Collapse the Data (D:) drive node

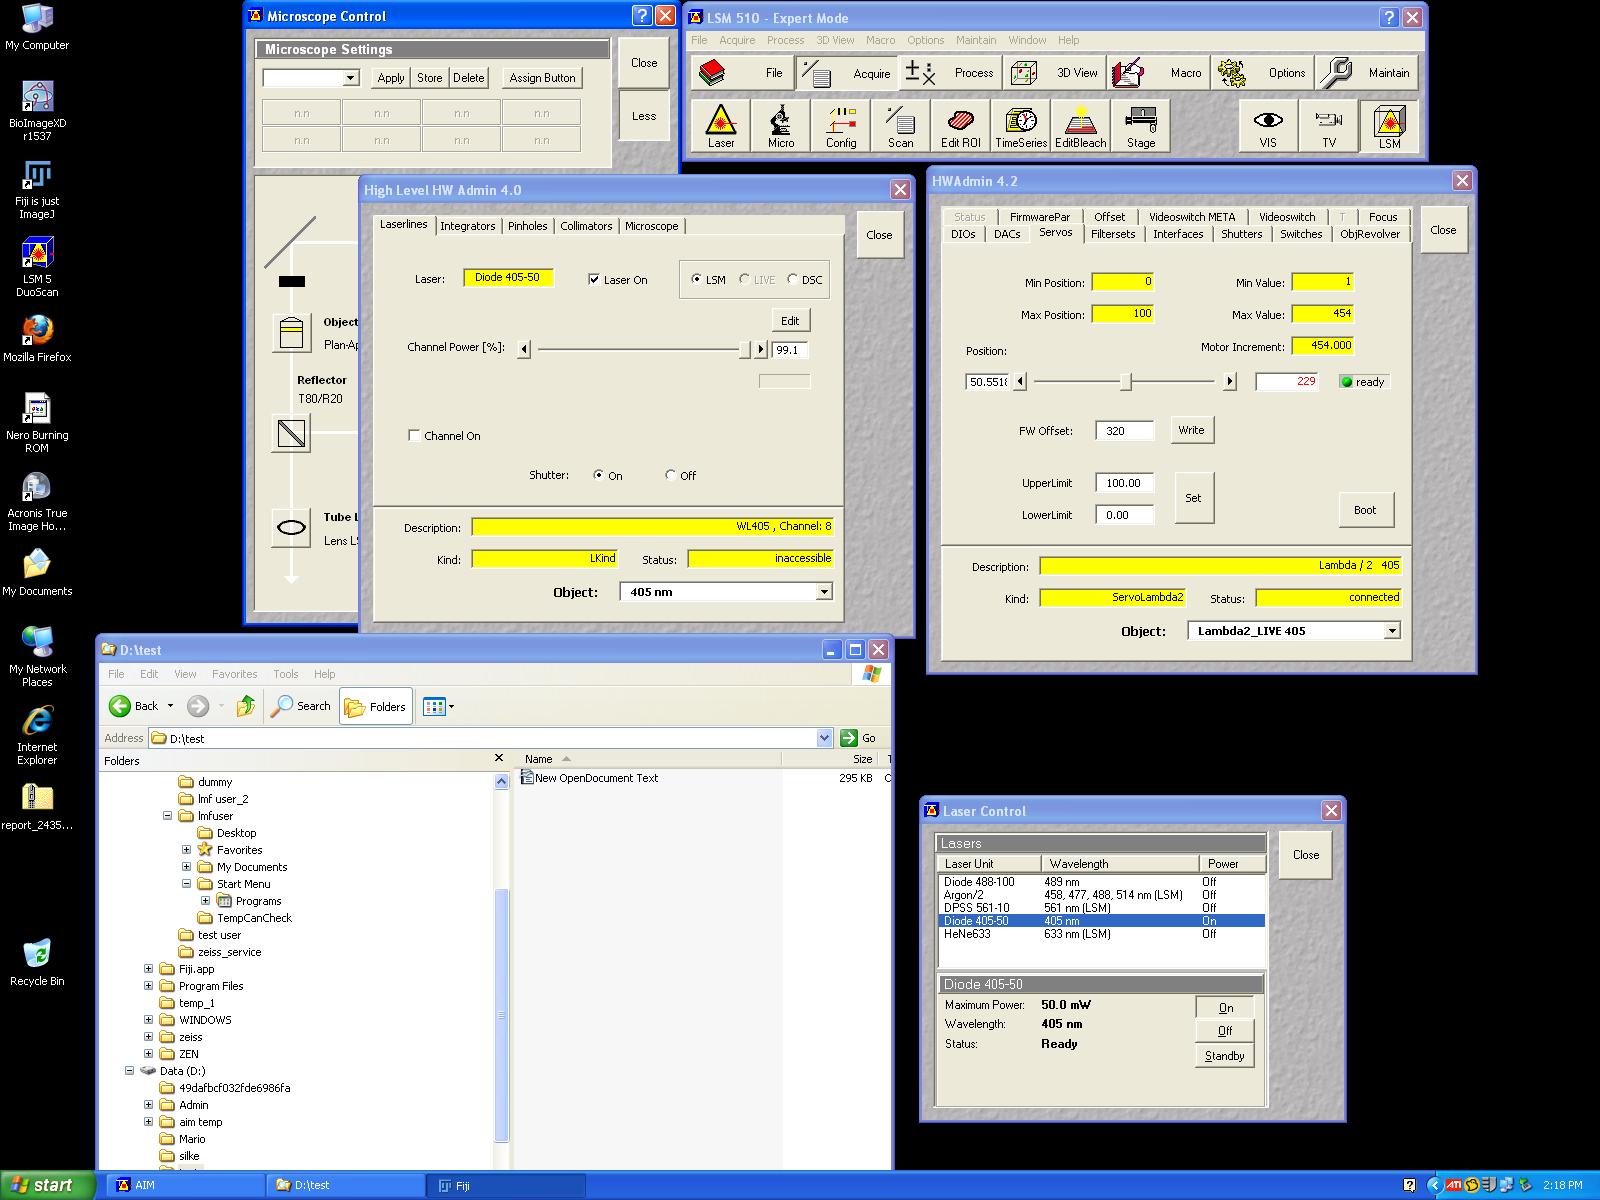pyautogui.click(x=129, y=1071)
